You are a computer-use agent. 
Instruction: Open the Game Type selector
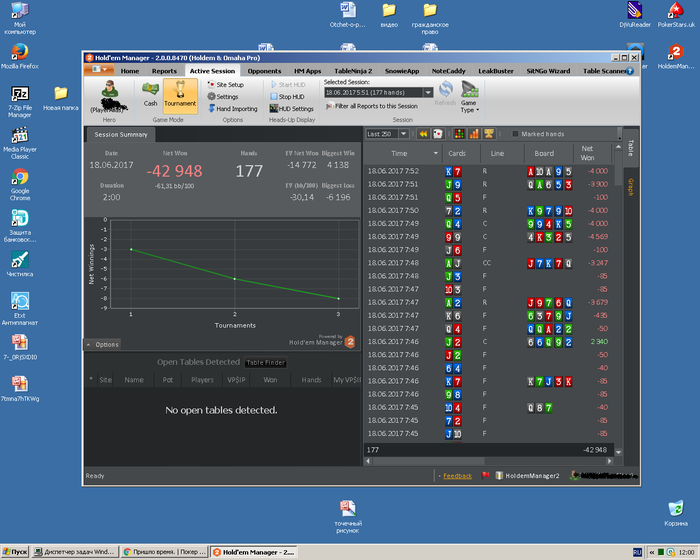[470, 97]
